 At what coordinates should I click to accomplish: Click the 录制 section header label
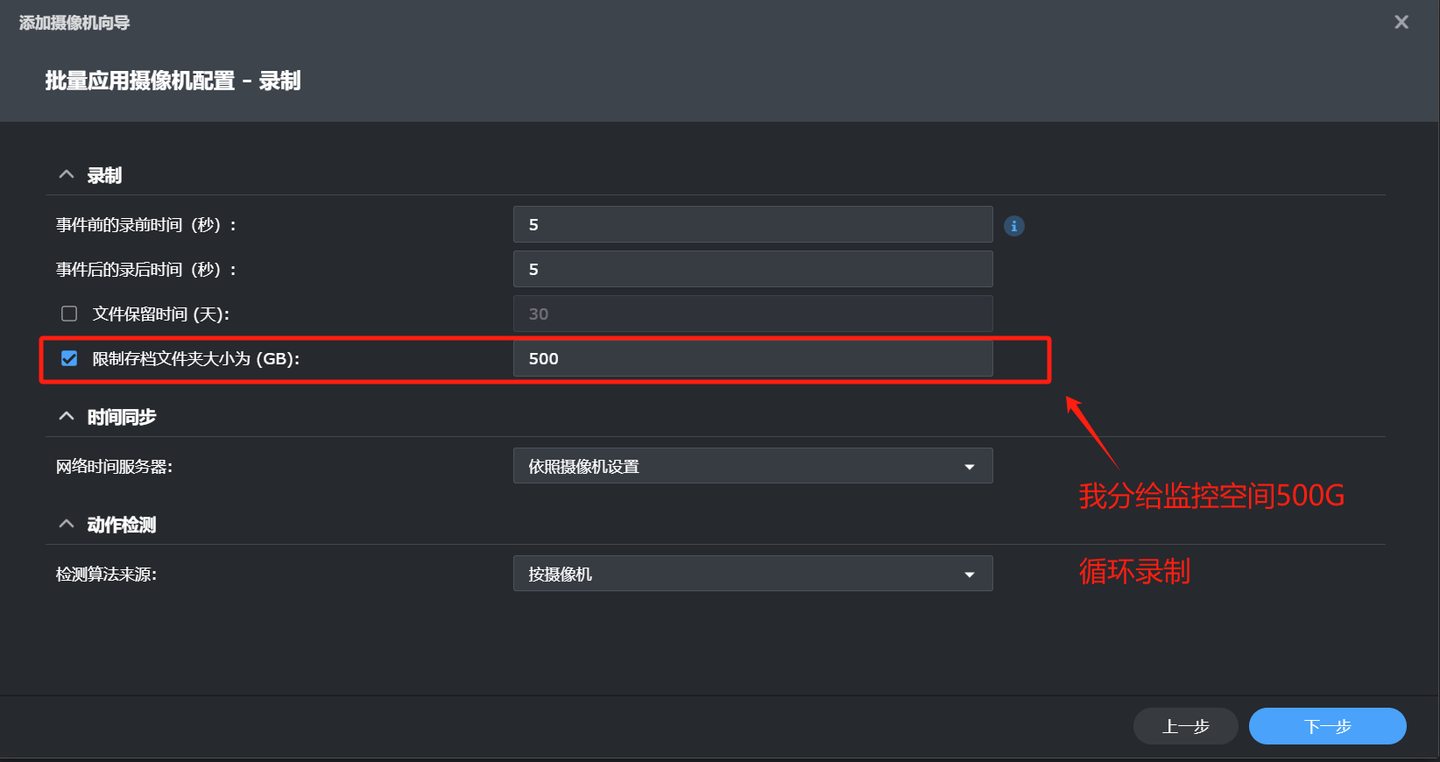pos(105,176)
